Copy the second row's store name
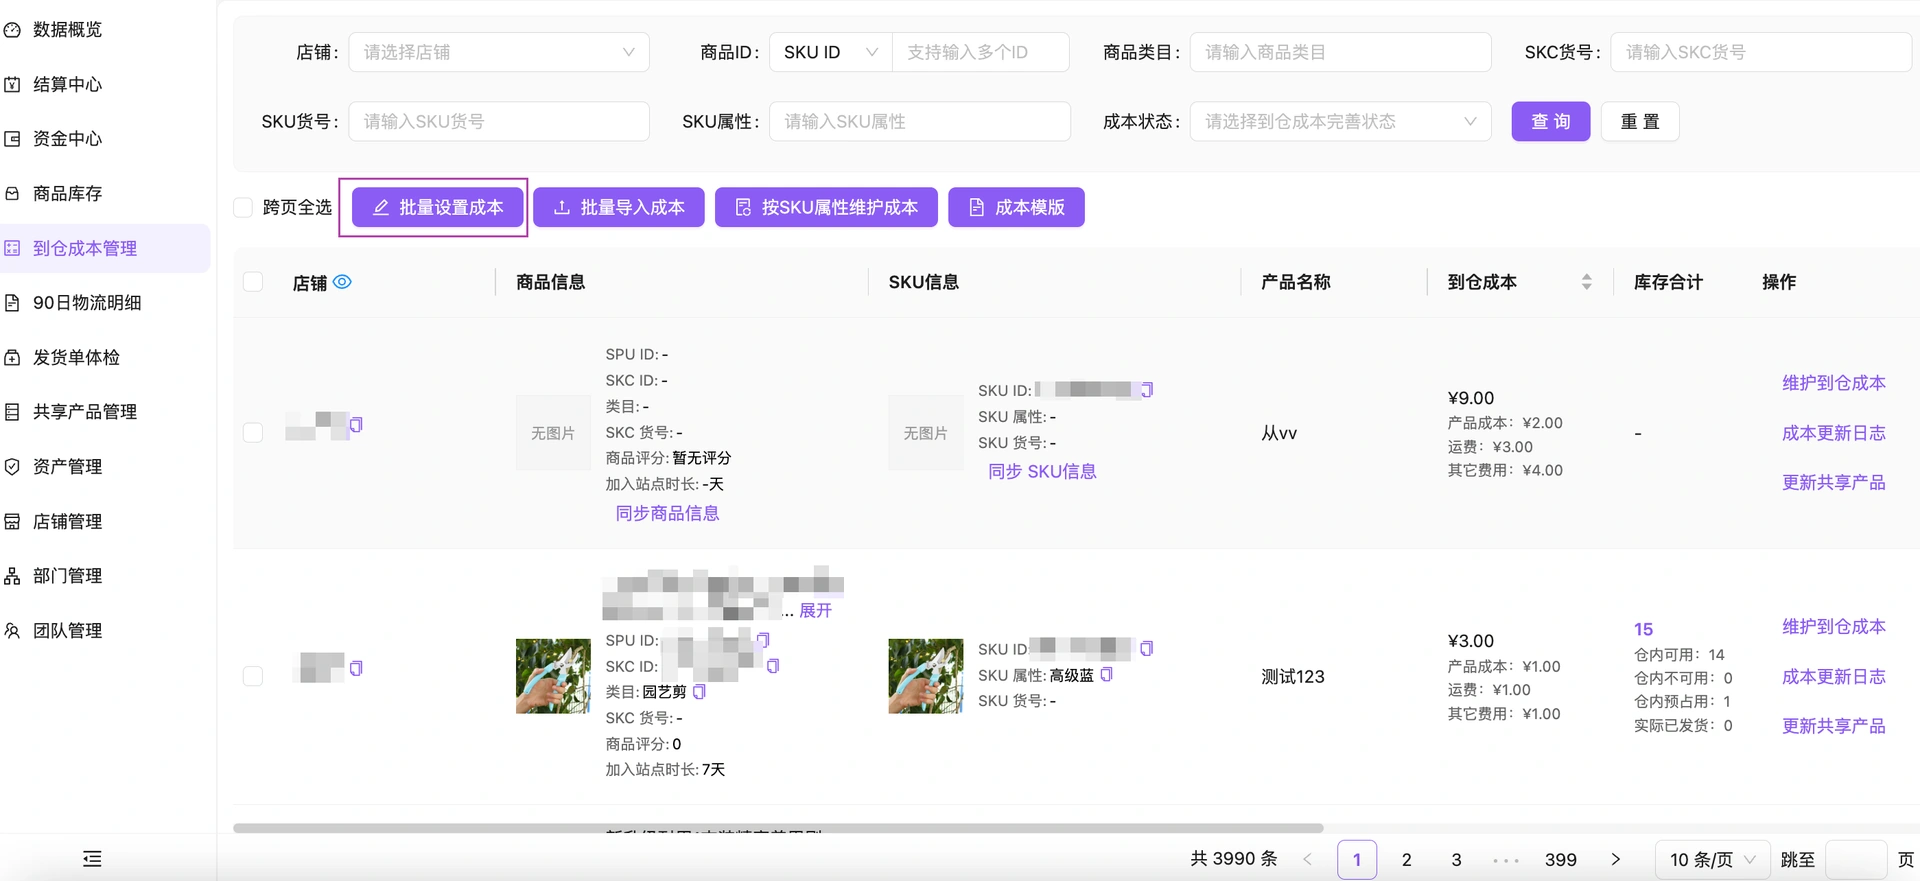 (x=356, y=668)
